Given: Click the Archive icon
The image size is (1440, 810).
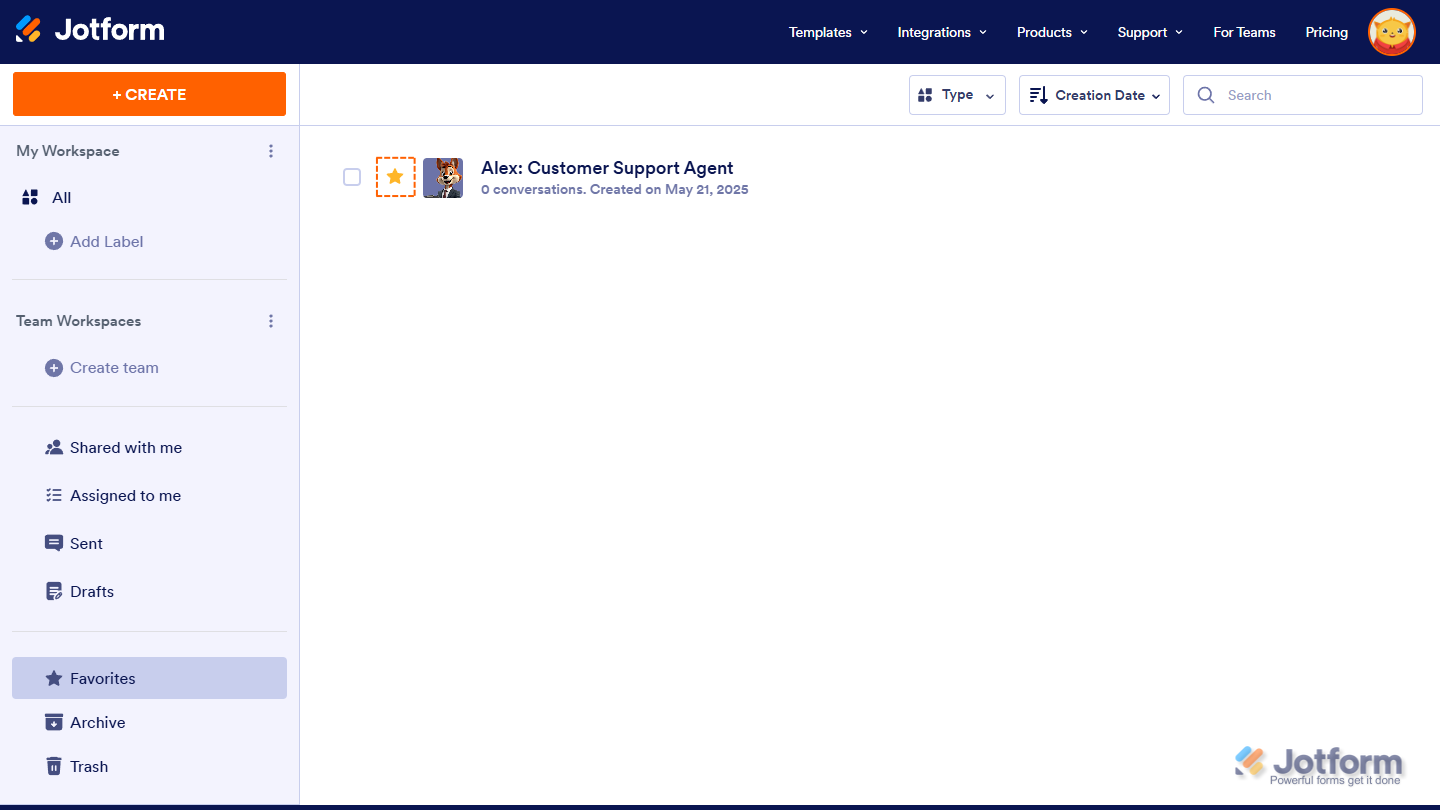Looking at the screenshot, I should [53, 722].
